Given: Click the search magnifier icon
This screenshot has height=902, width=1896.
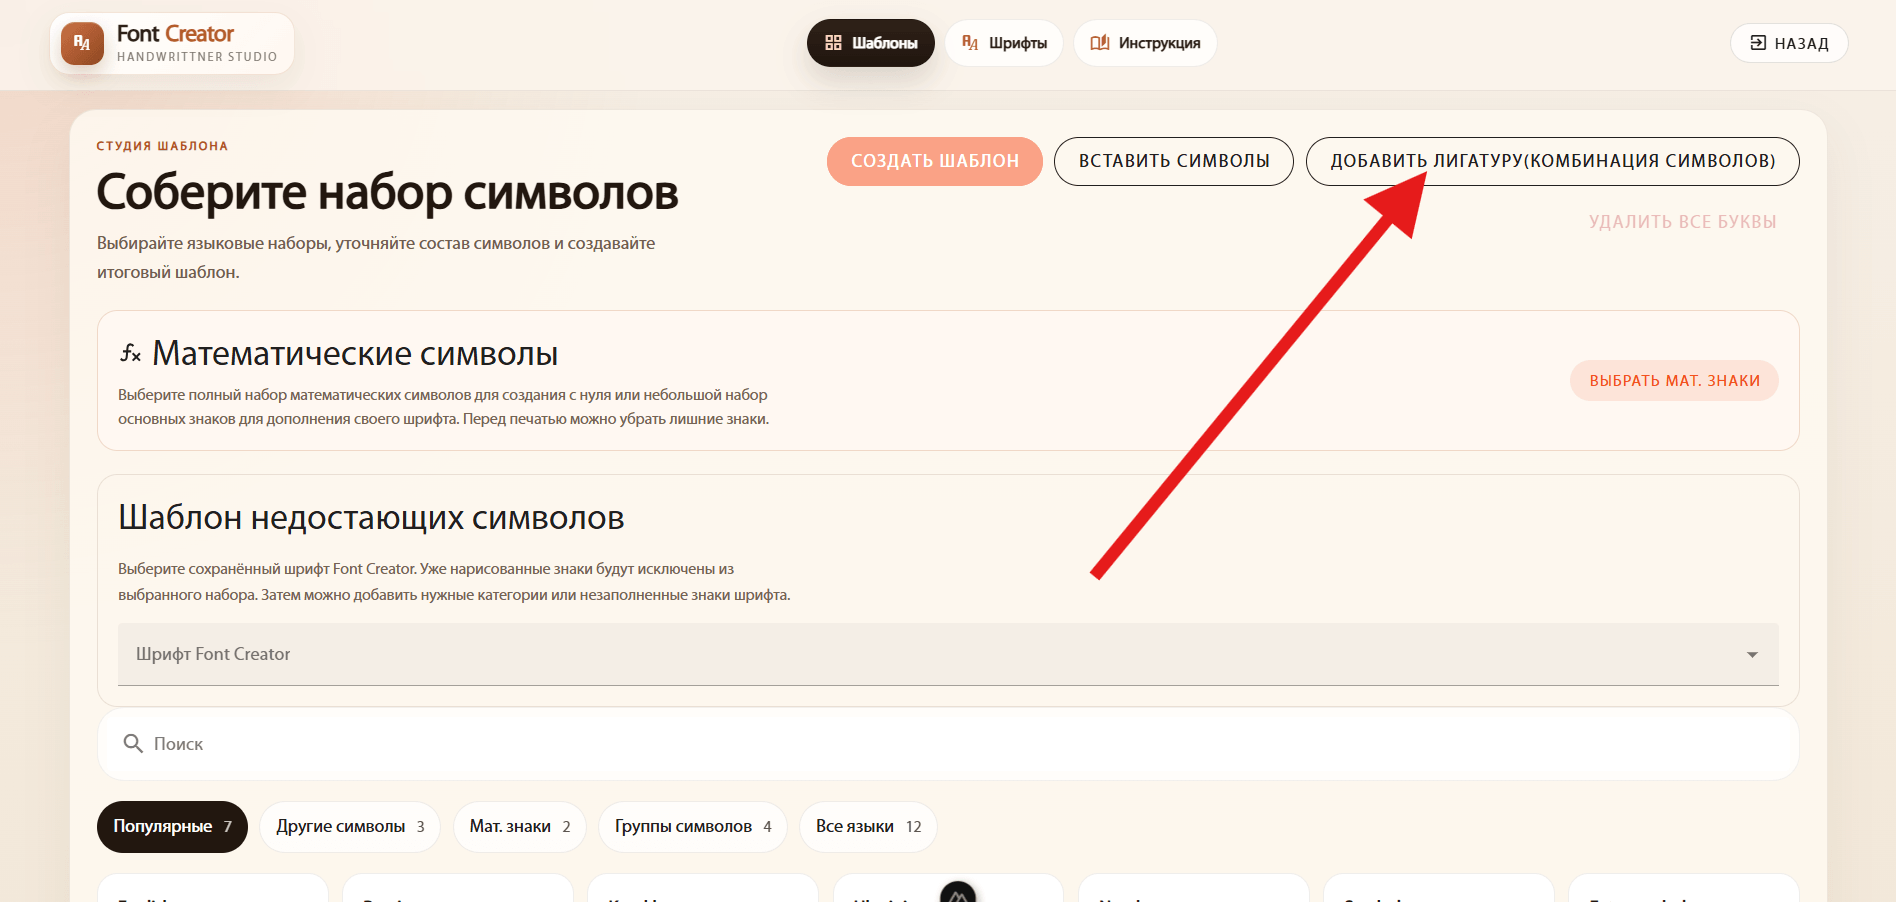Looking at the screenshot, I should click(133, 744).
